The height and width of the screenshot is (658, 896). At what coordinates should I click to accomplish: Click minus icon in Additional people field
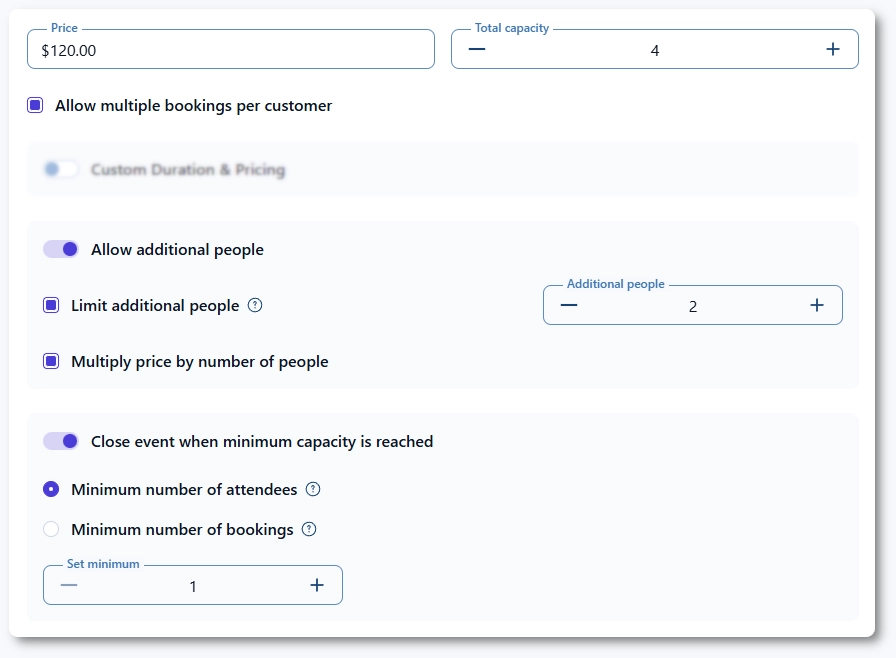tap(569, 306)
